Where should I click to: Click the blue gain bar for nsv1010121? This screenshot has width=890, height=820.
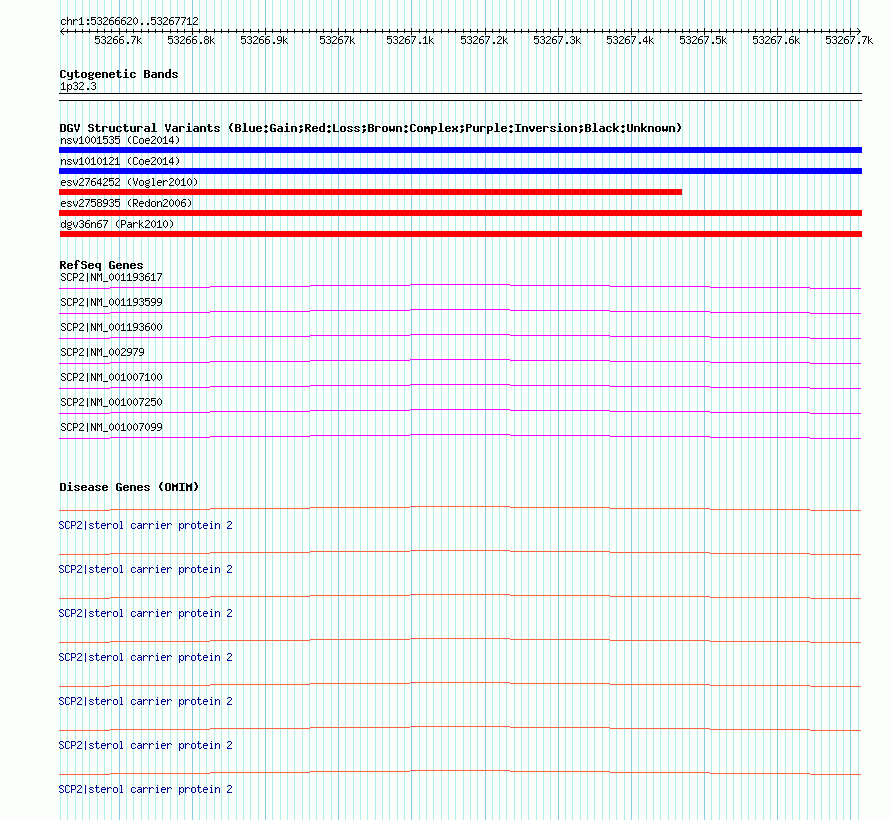460,171
